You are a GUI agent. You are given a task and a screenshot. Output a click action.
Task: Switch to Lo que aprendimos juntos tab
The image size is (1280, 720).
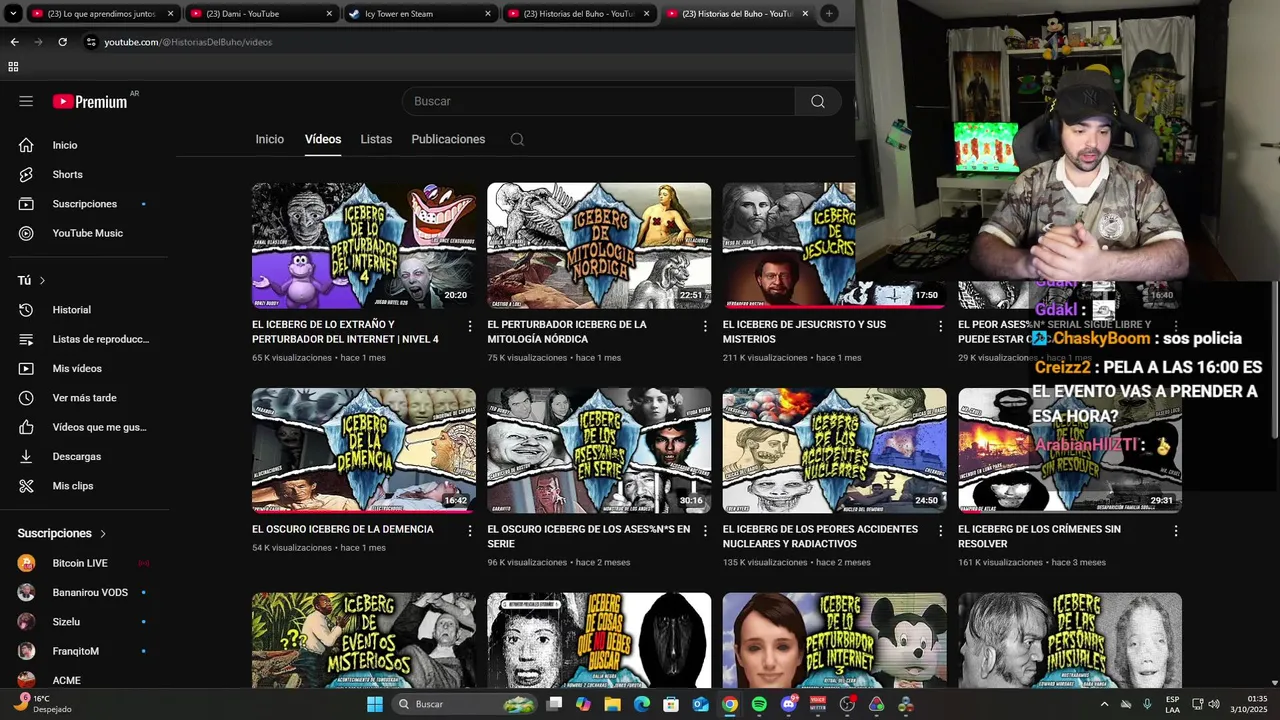[x=103, y=14]
